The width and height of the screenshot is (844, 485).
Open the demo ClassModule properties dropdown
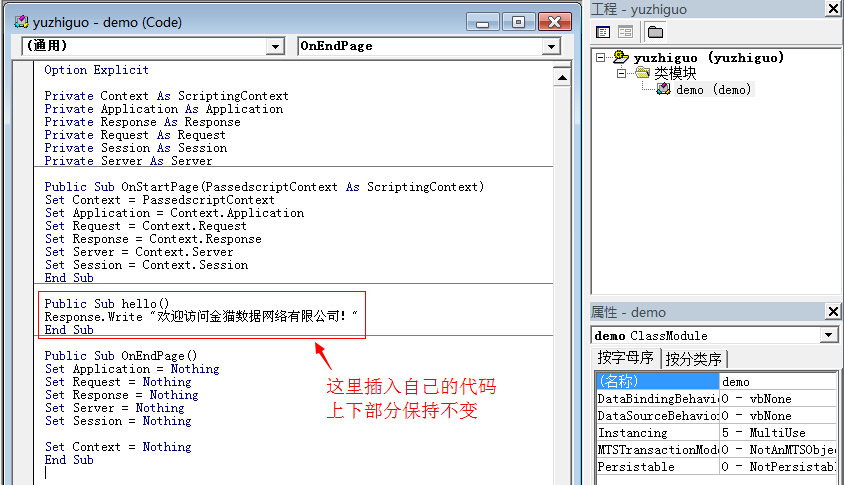(x=828, y=335)
